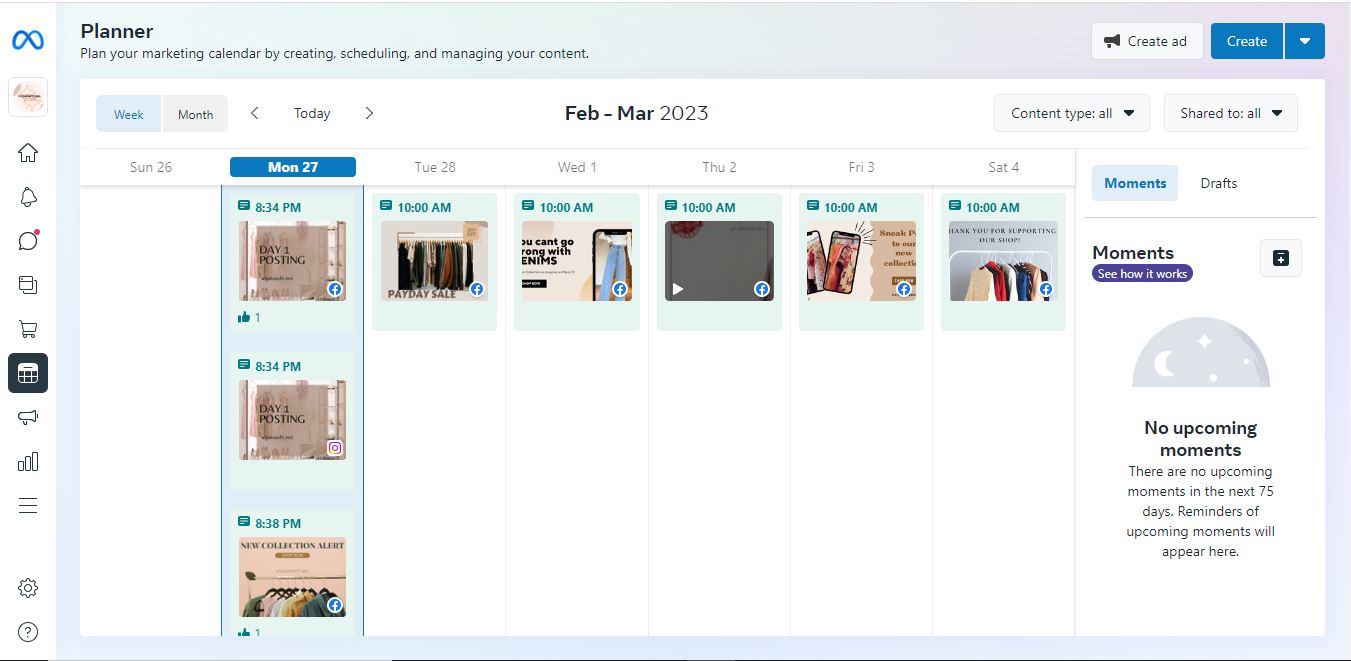This screenshot has width=1351, height=661.
Task: Click Facebook badge on Day 1 Posting post
Action: click(x=335, y=290)
